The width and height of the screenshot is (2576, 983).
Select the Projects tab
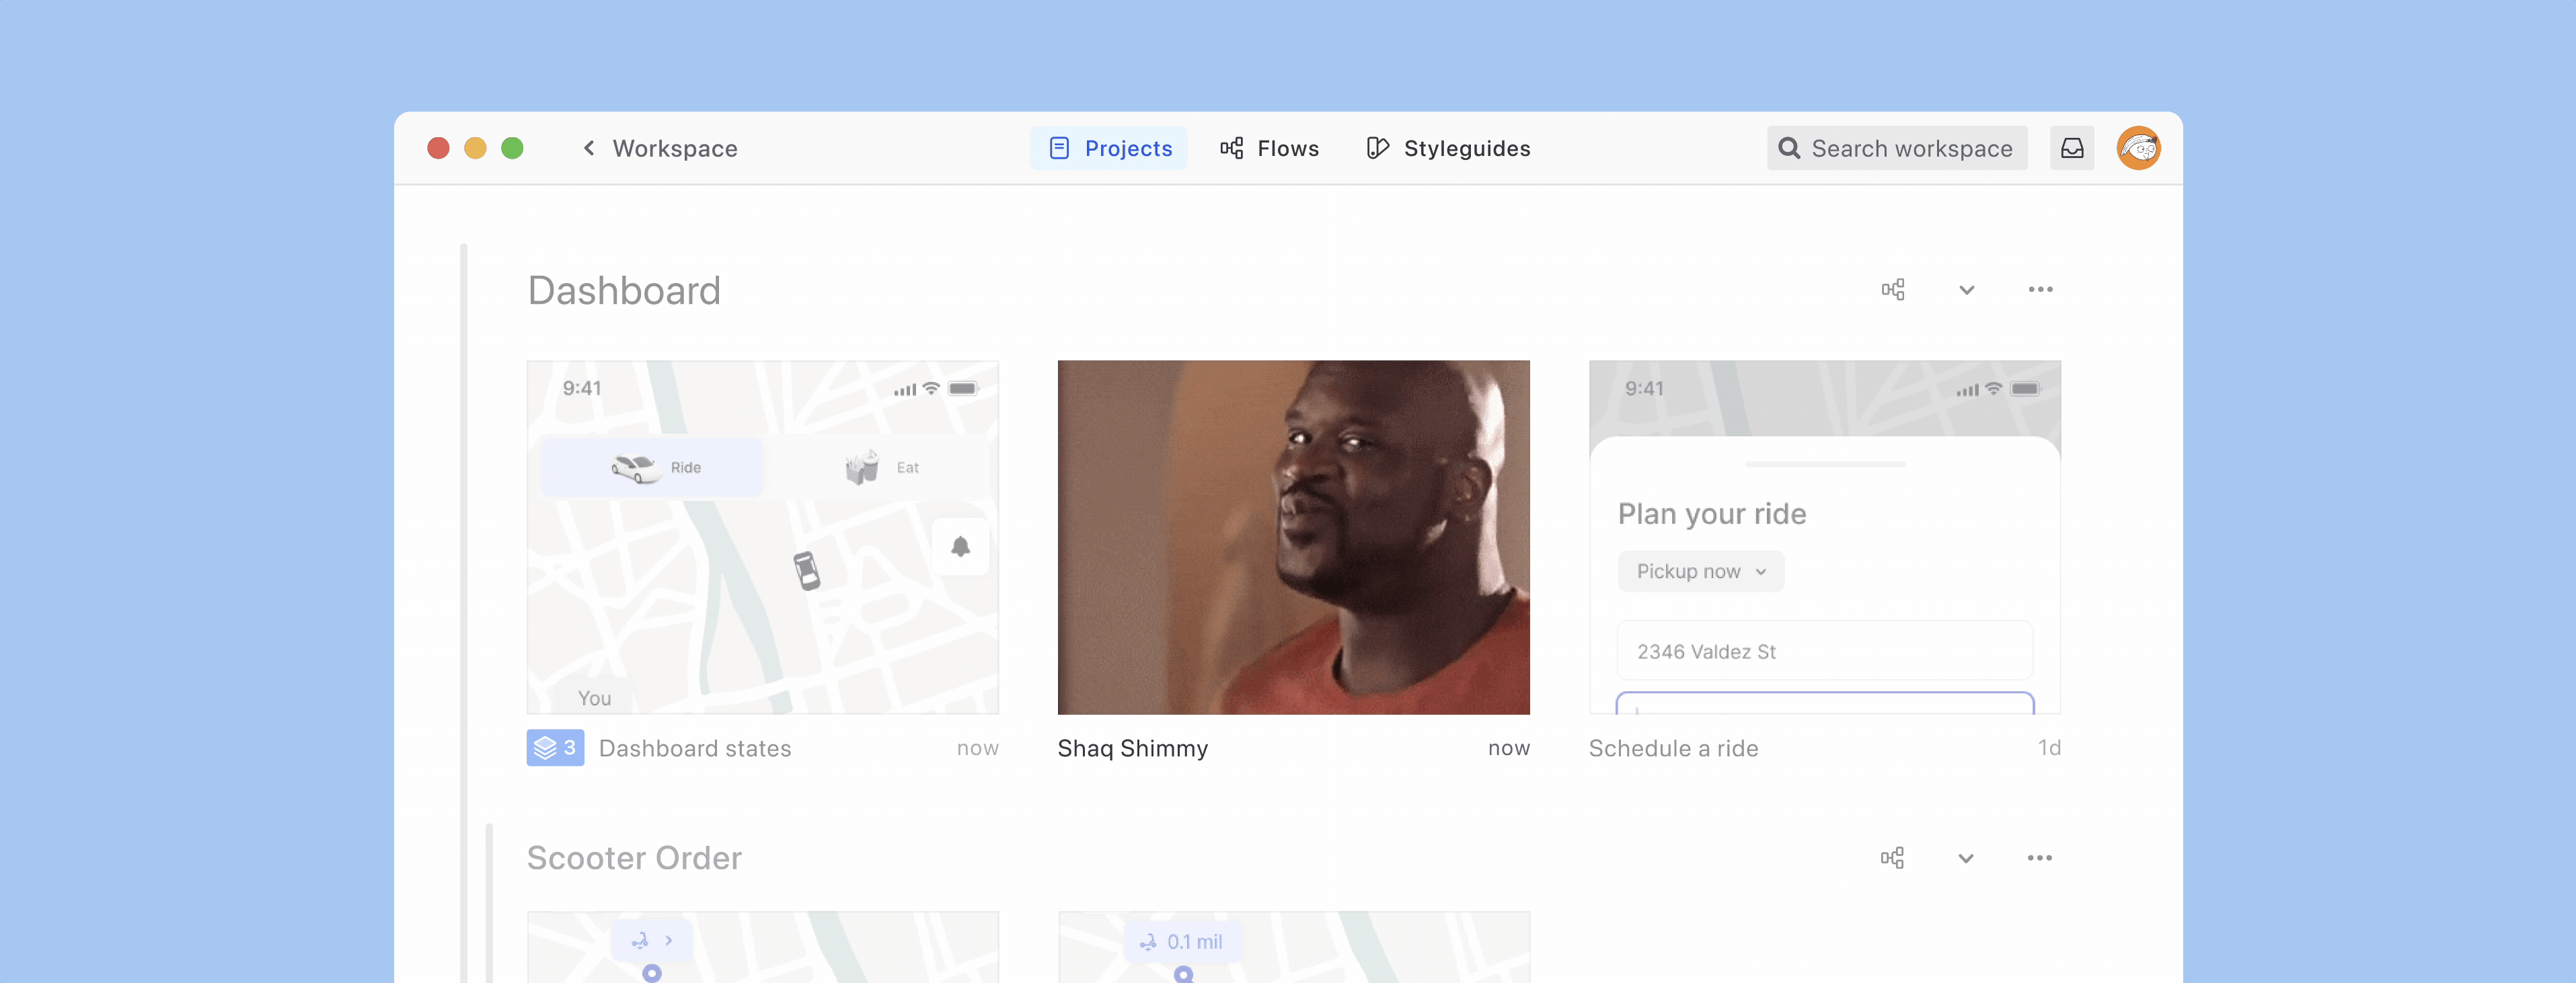coord(1109,148)
